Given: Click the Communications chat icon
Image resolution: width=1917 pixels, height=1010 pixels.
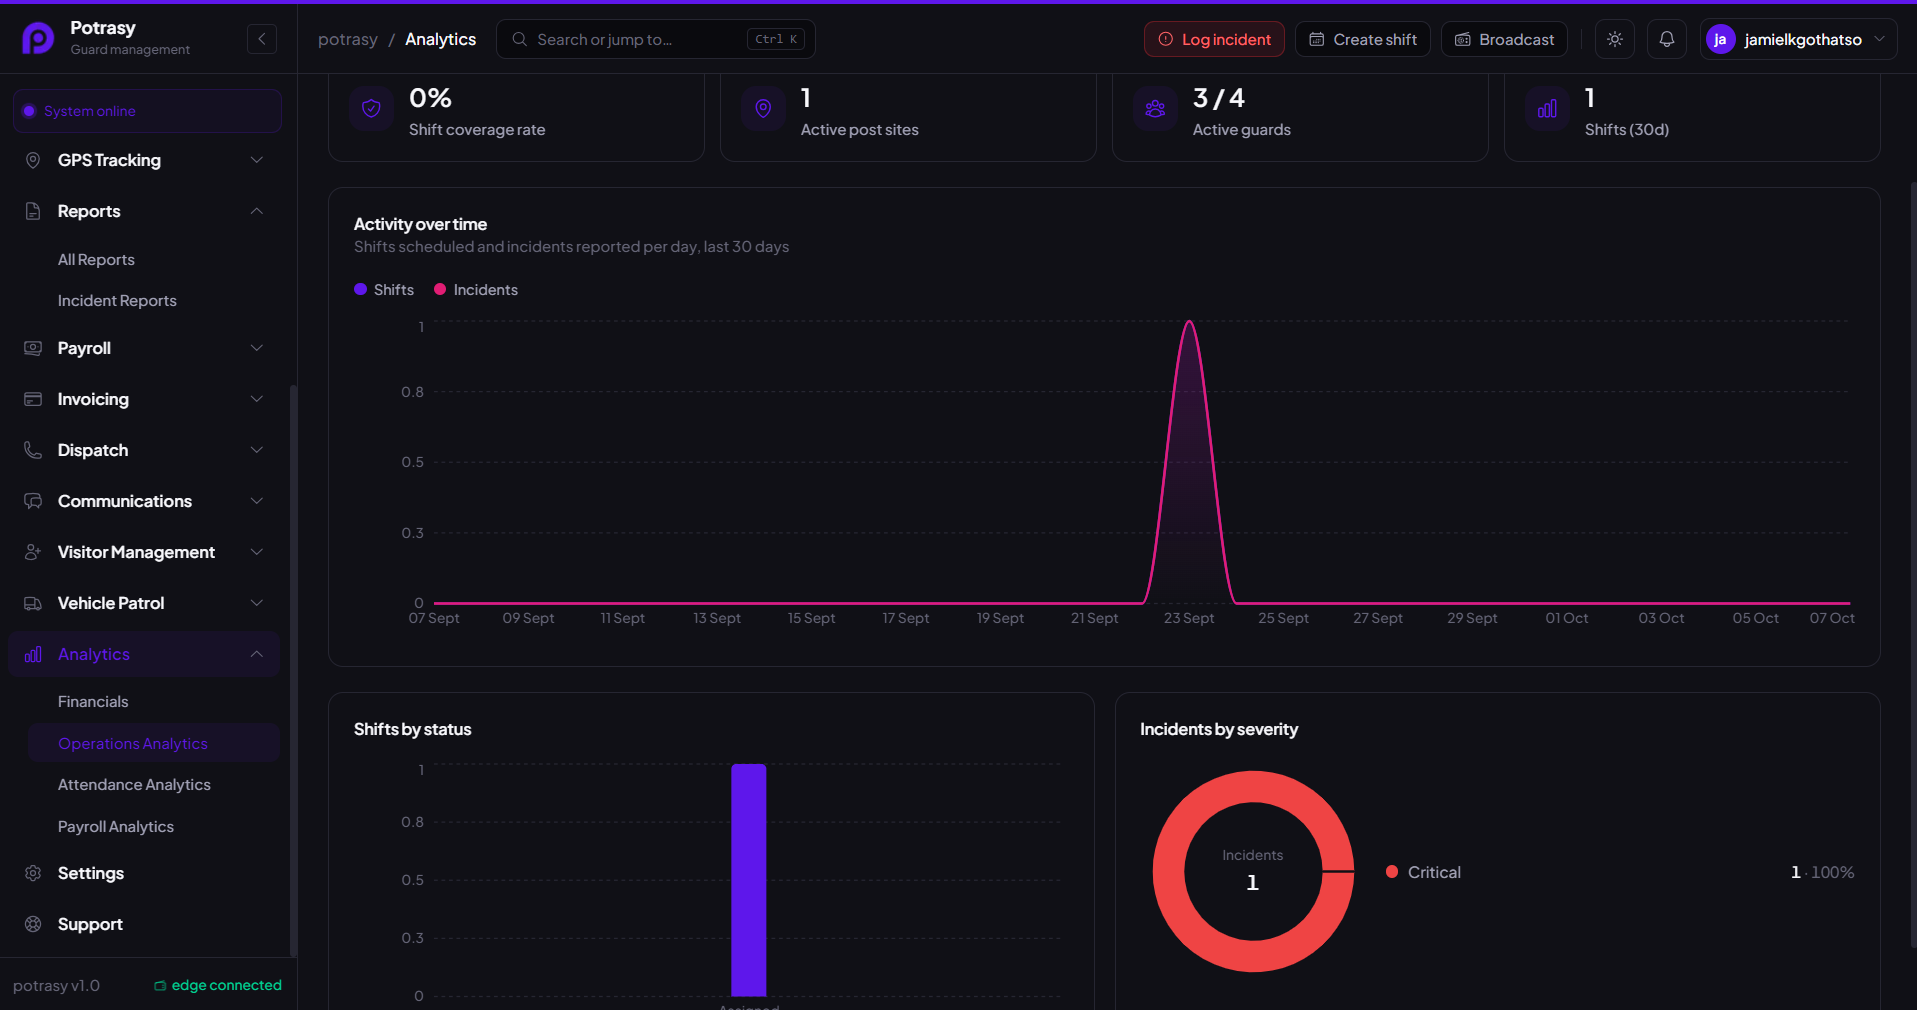Looking at the screenshot, I should (33, 501).
